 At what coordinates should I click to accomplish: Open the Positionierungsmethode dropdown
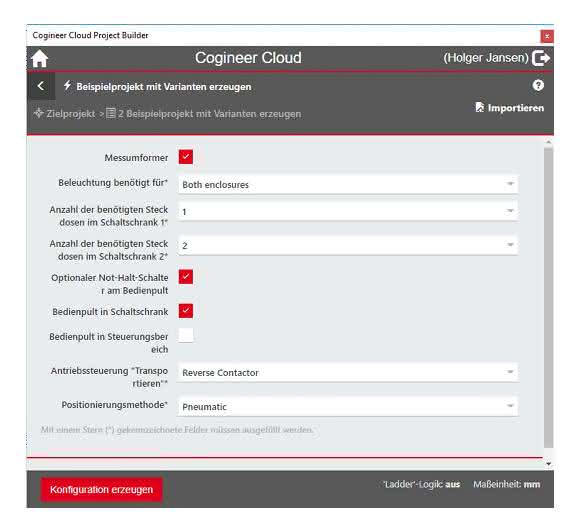coord(347,406)
